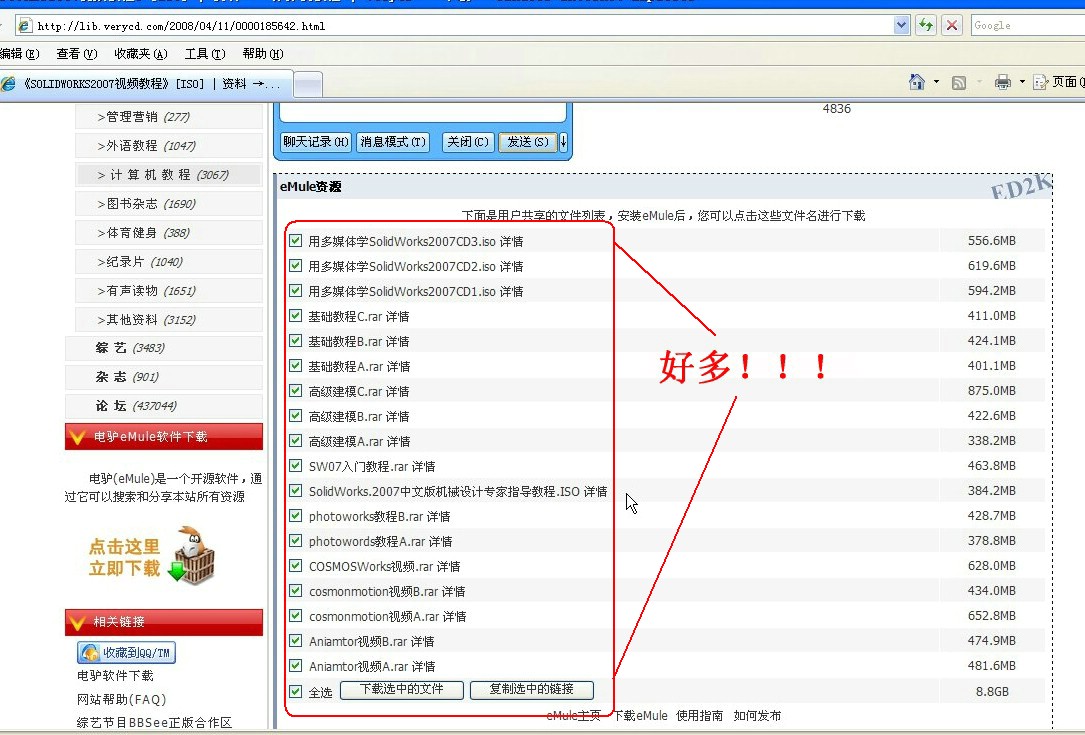Click 电驴软件下载 link in sidebar

(116, 675)
